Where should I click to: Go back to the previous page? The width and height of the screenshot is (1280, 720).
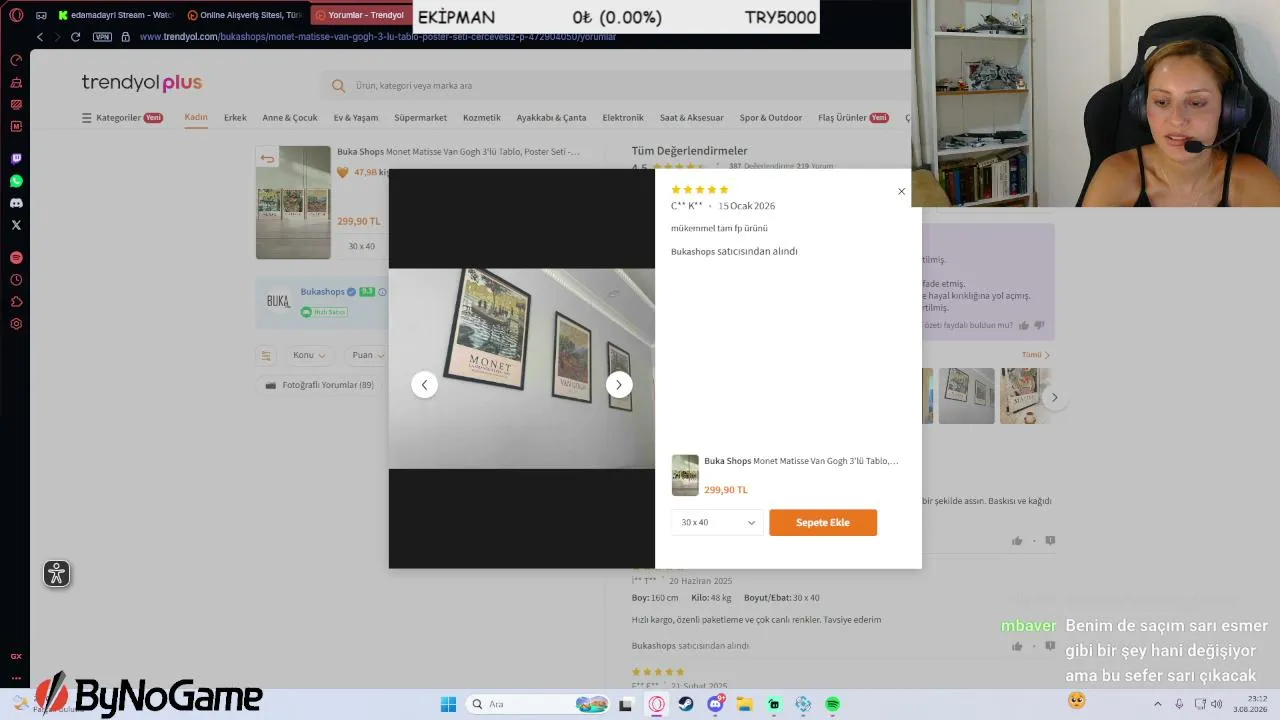click(x=40, y=37)
